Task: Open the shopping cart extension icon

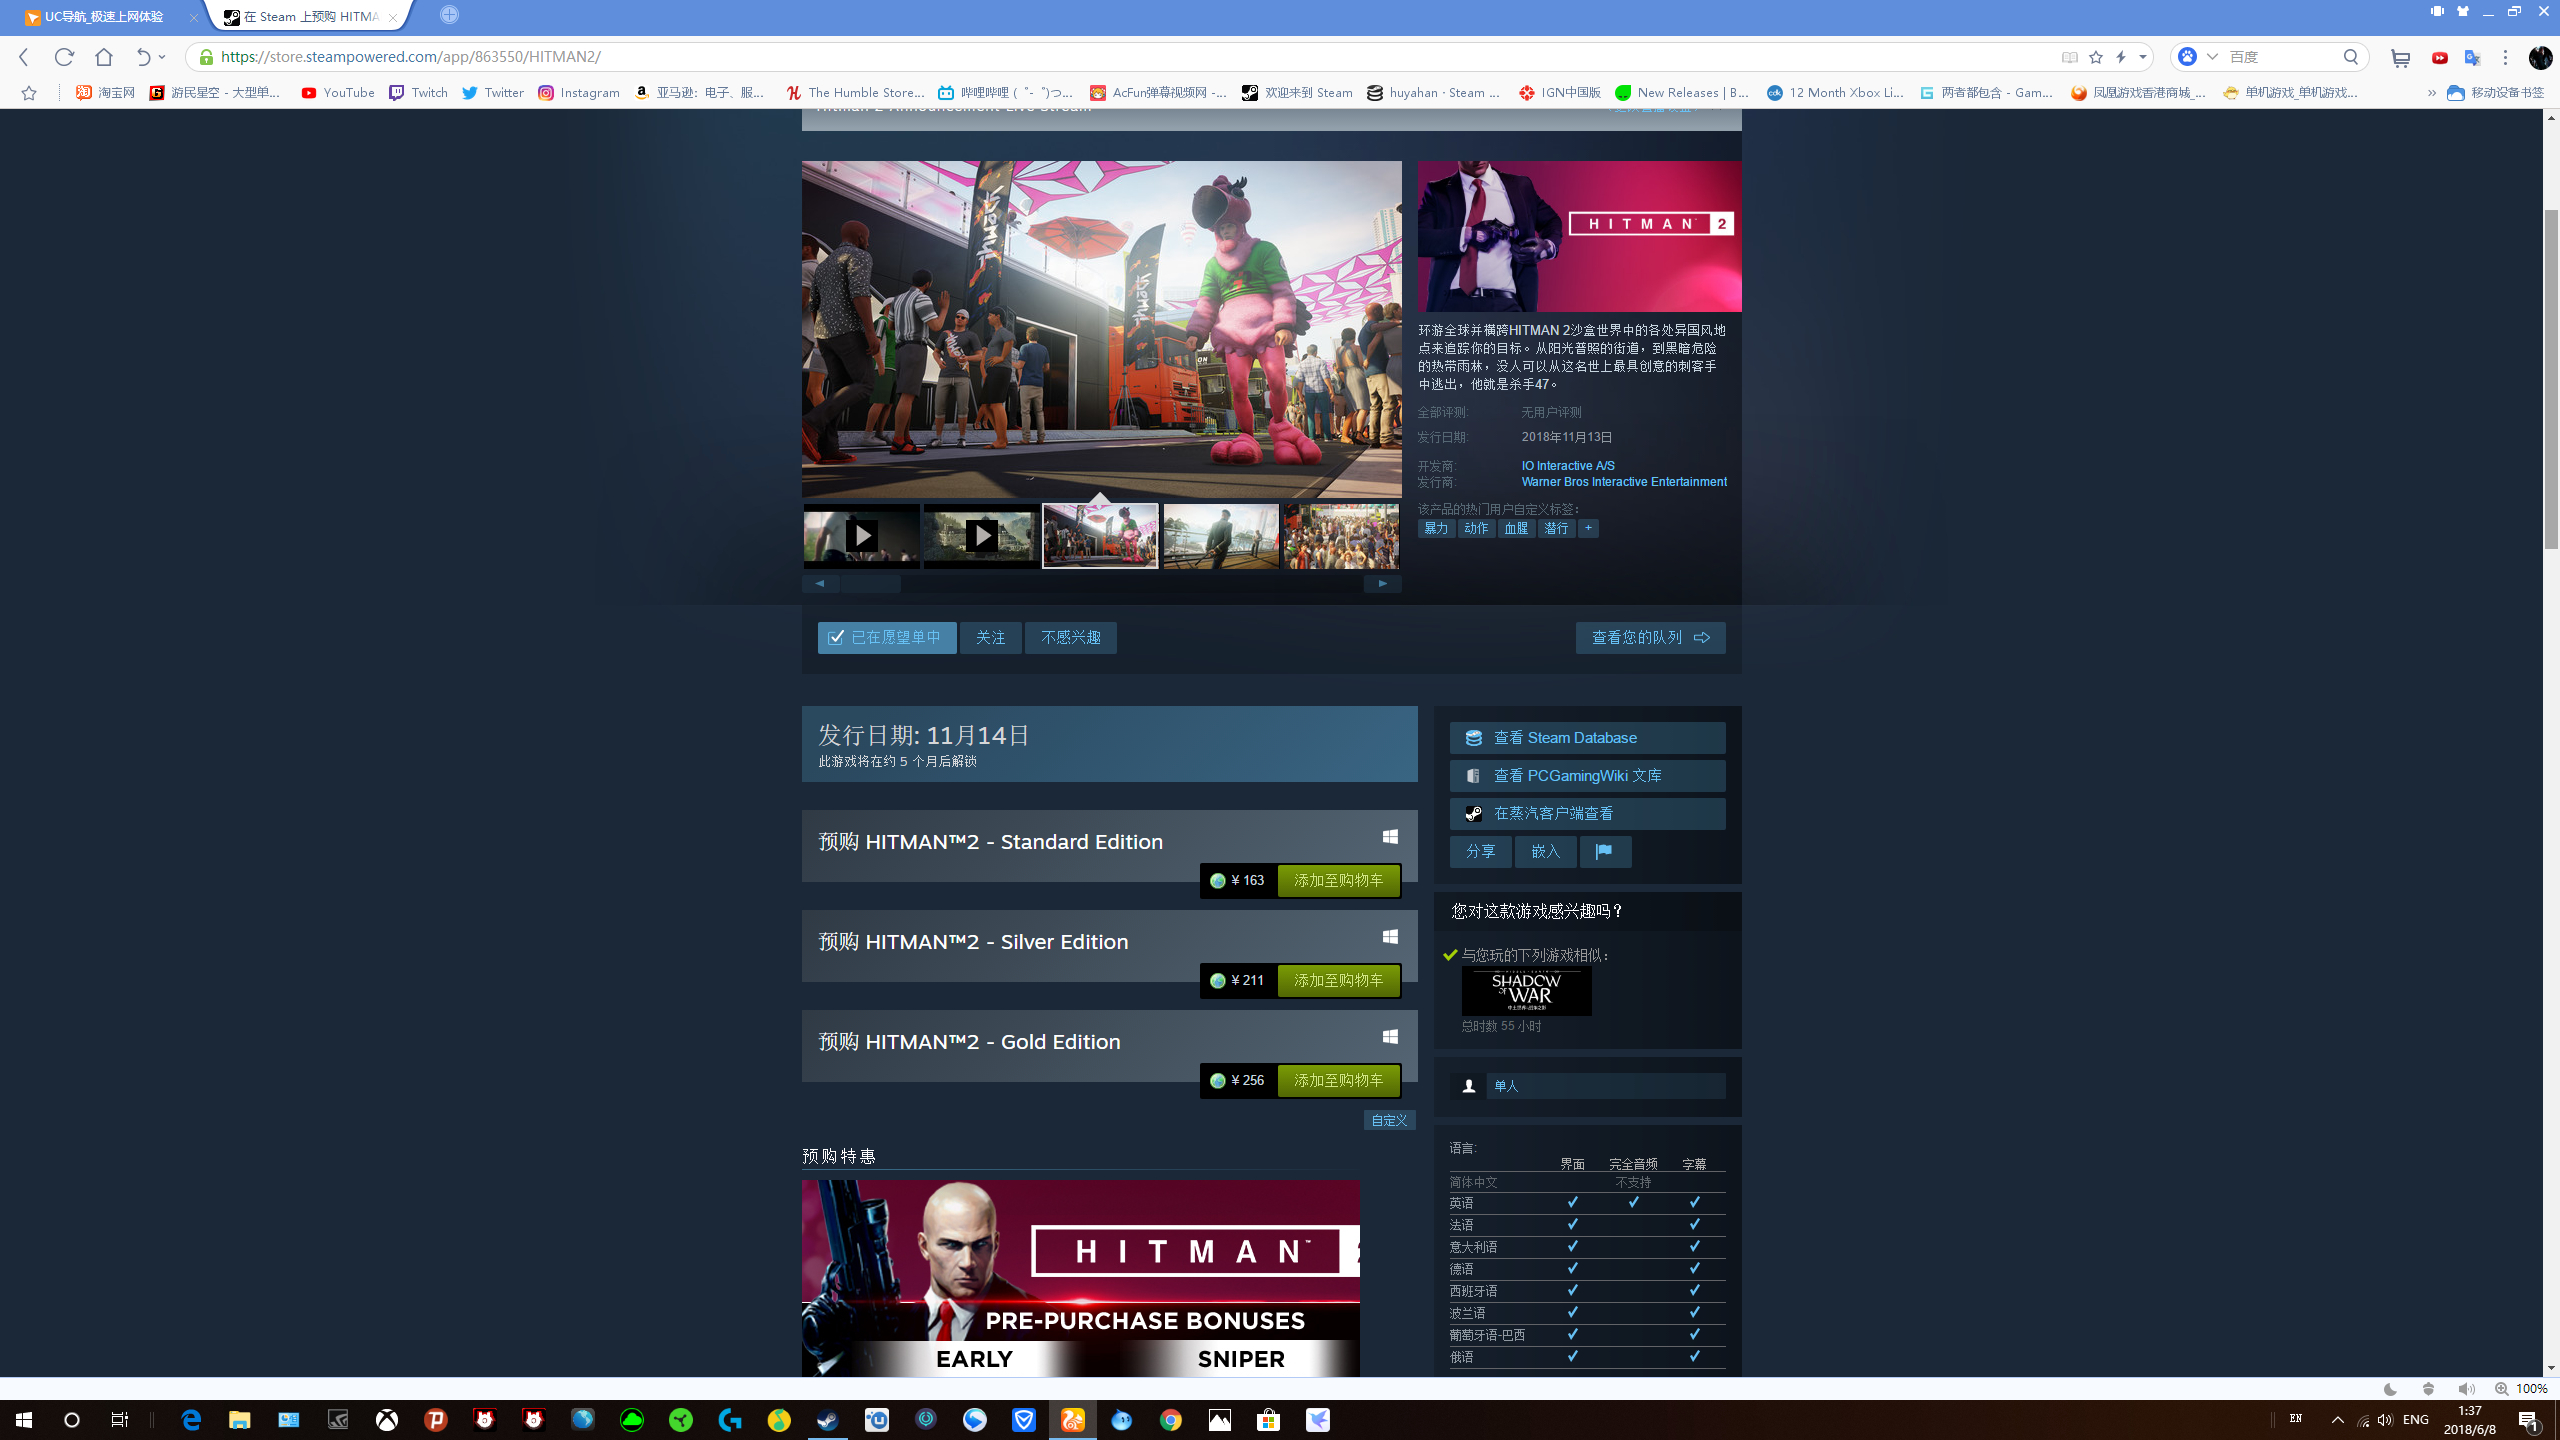Action: pyautogui.click(x=2401, y=58)
